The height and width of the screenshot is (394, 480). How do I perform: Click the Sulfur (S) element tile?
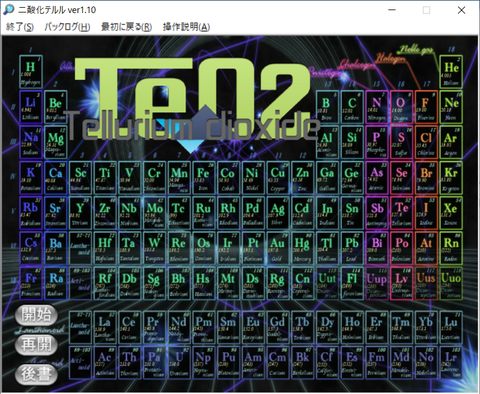(401, 142)
